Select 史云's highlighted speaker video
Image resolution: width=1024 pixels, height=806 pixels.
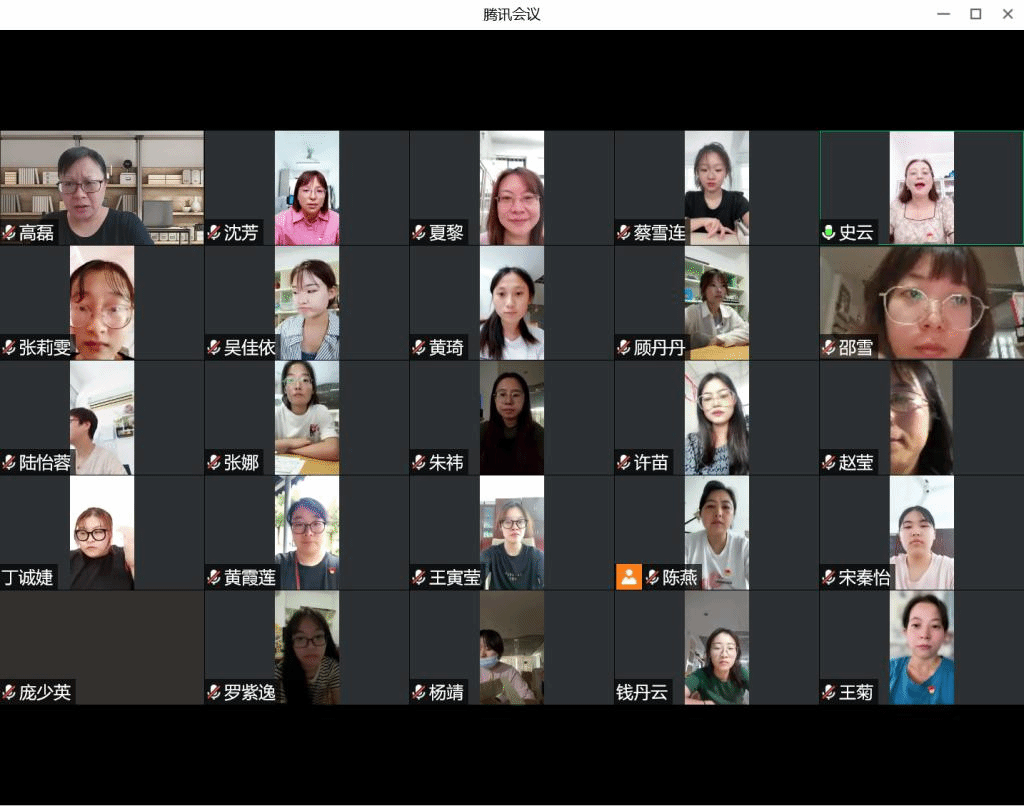point(921,188)
